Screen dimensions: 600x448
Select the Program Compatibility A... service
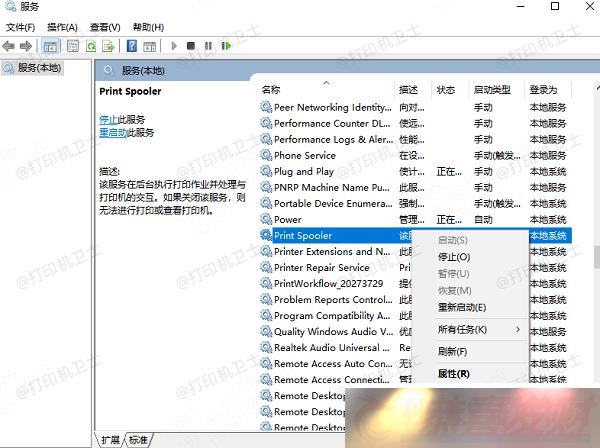[332, 316]
